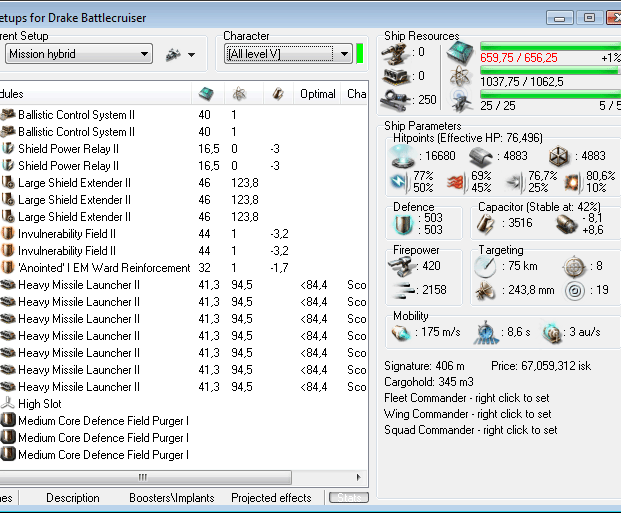Click the Cargohold: 345 m3 text
621x513 pixels.
click(429, 382)
